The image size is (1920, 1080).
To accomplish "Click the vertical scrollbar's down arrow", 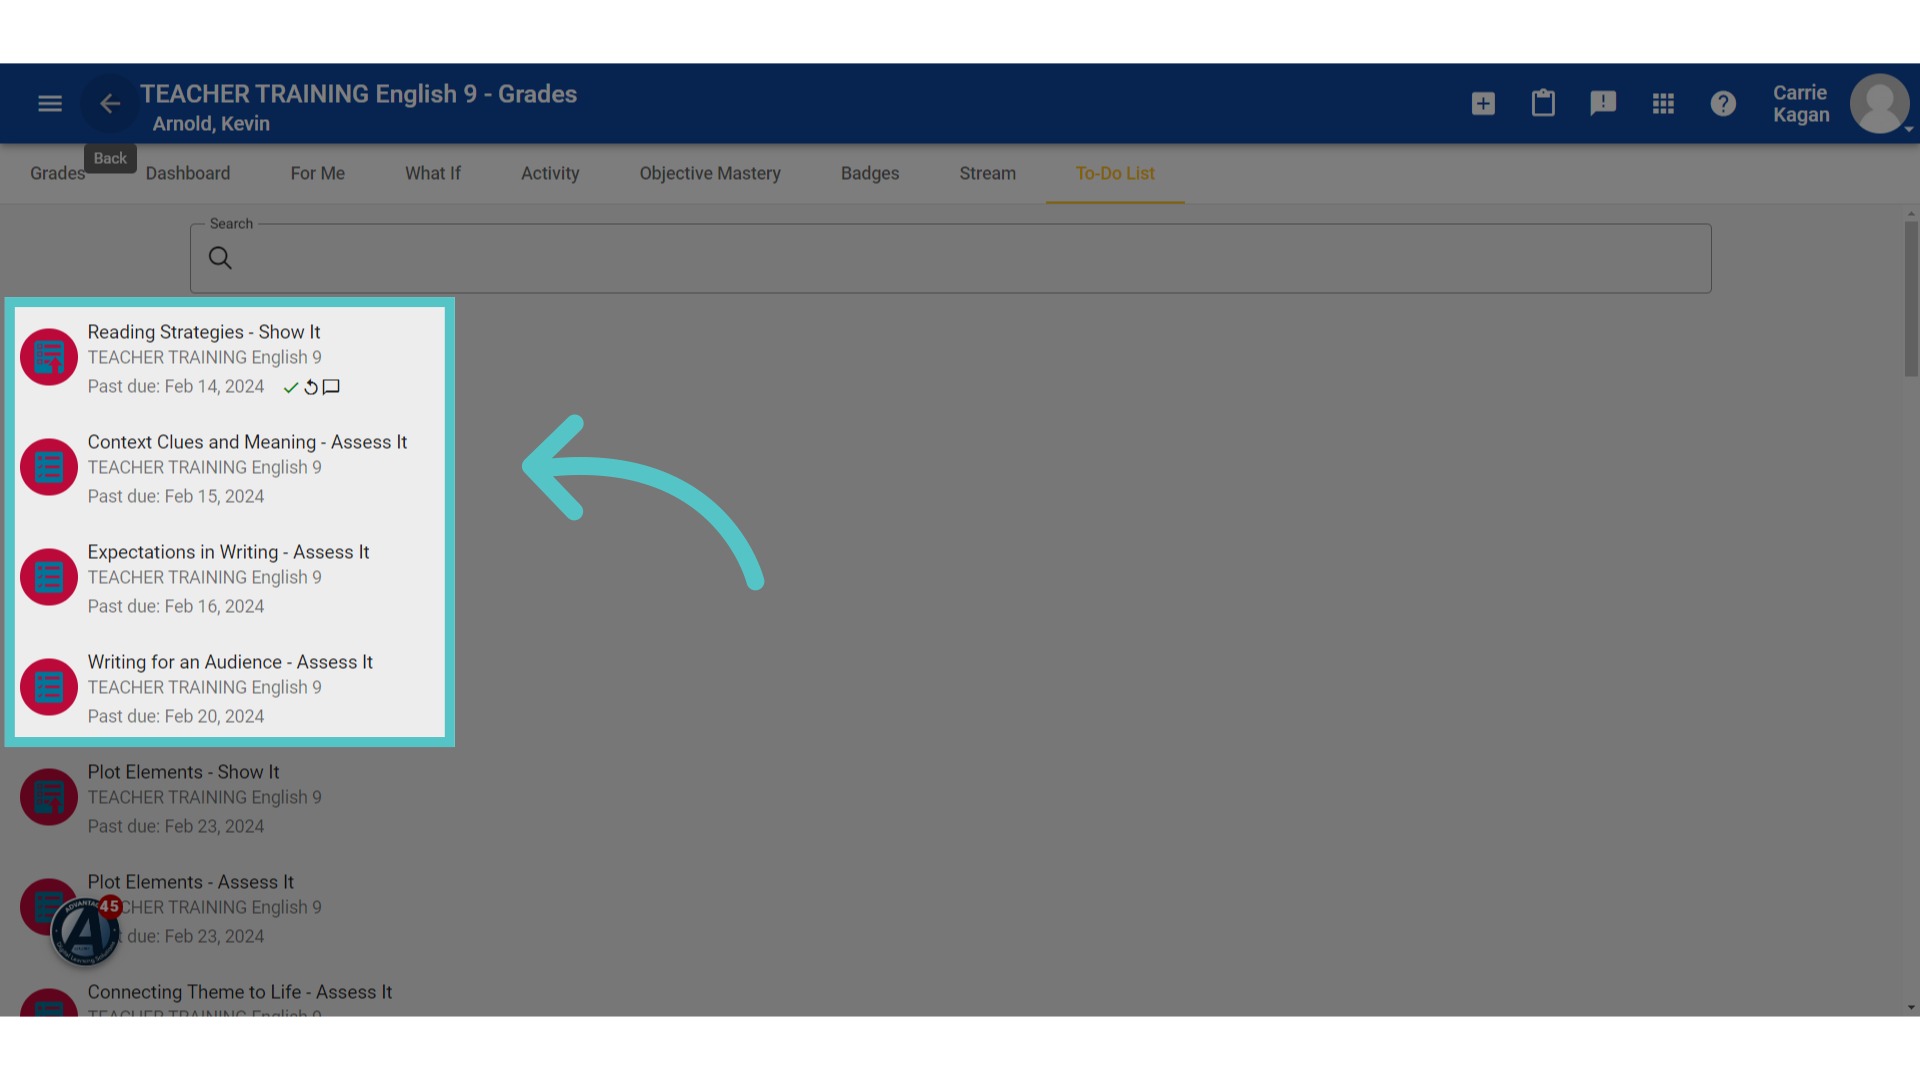I will (1911, 1007).
